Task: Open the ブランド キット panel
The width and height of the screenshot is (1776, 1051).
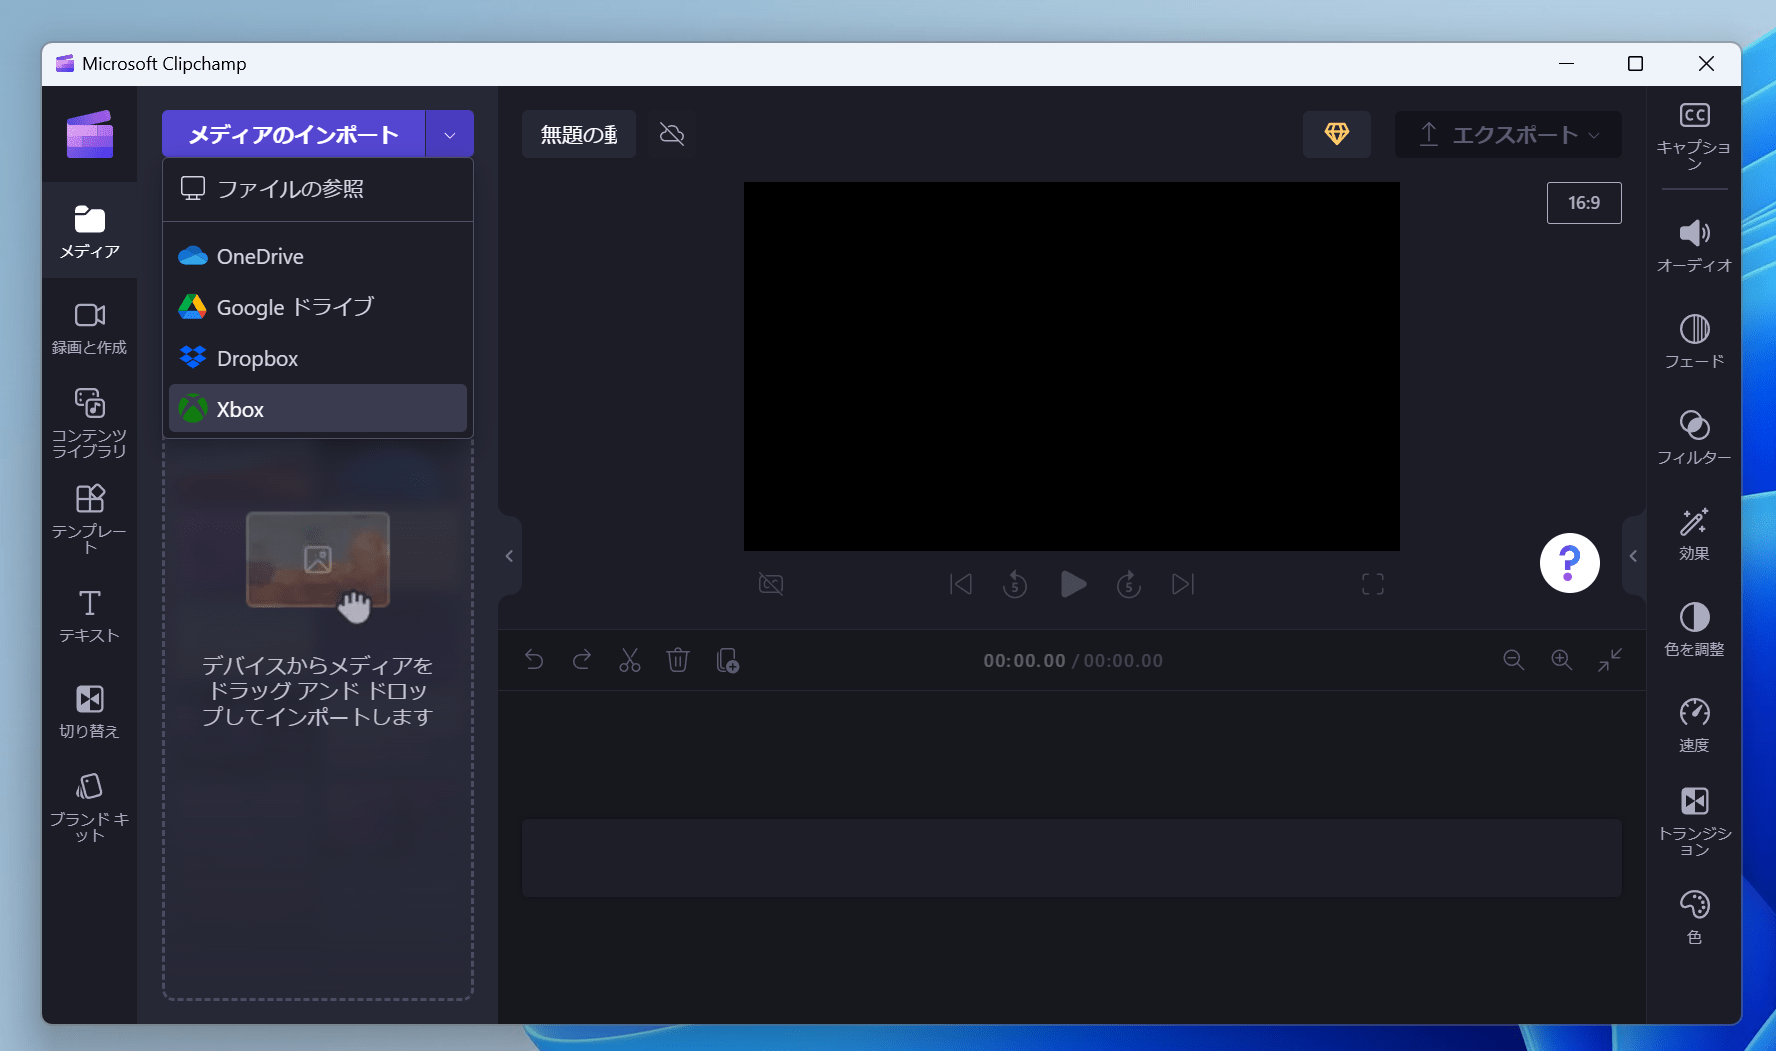Action: pos(90,806)
